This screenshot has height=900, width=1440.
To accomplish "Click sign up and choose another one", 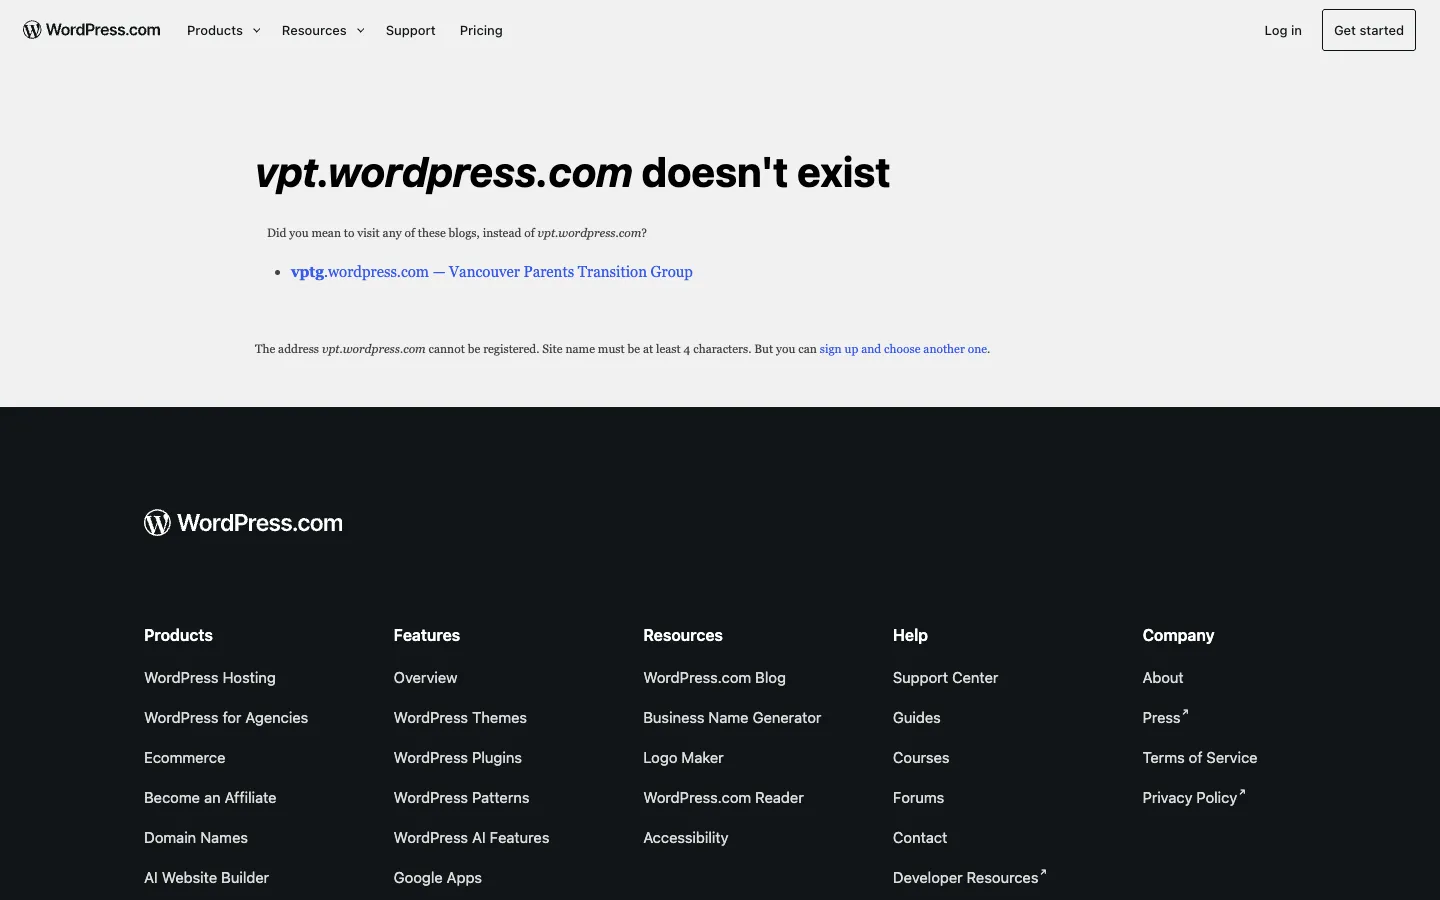I will pyautogui.click(x=903, y=349).
